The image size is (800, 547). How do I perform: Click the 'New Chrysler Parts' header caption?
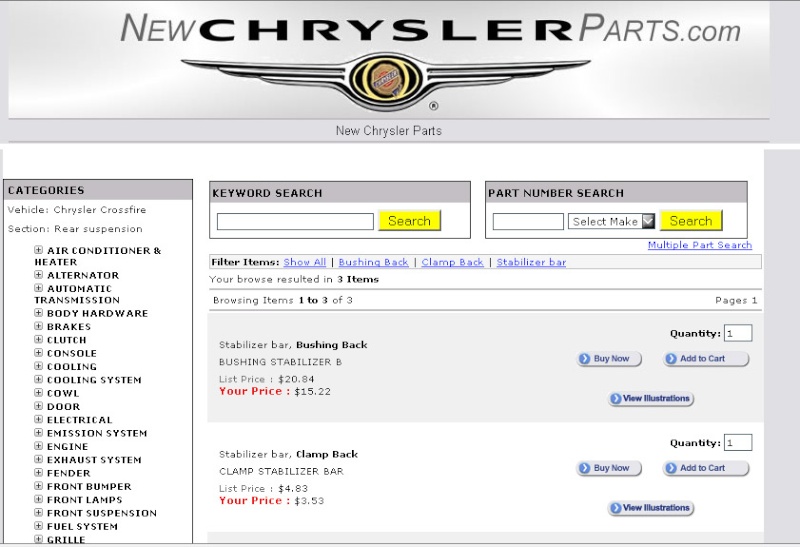tap(389, 131)
